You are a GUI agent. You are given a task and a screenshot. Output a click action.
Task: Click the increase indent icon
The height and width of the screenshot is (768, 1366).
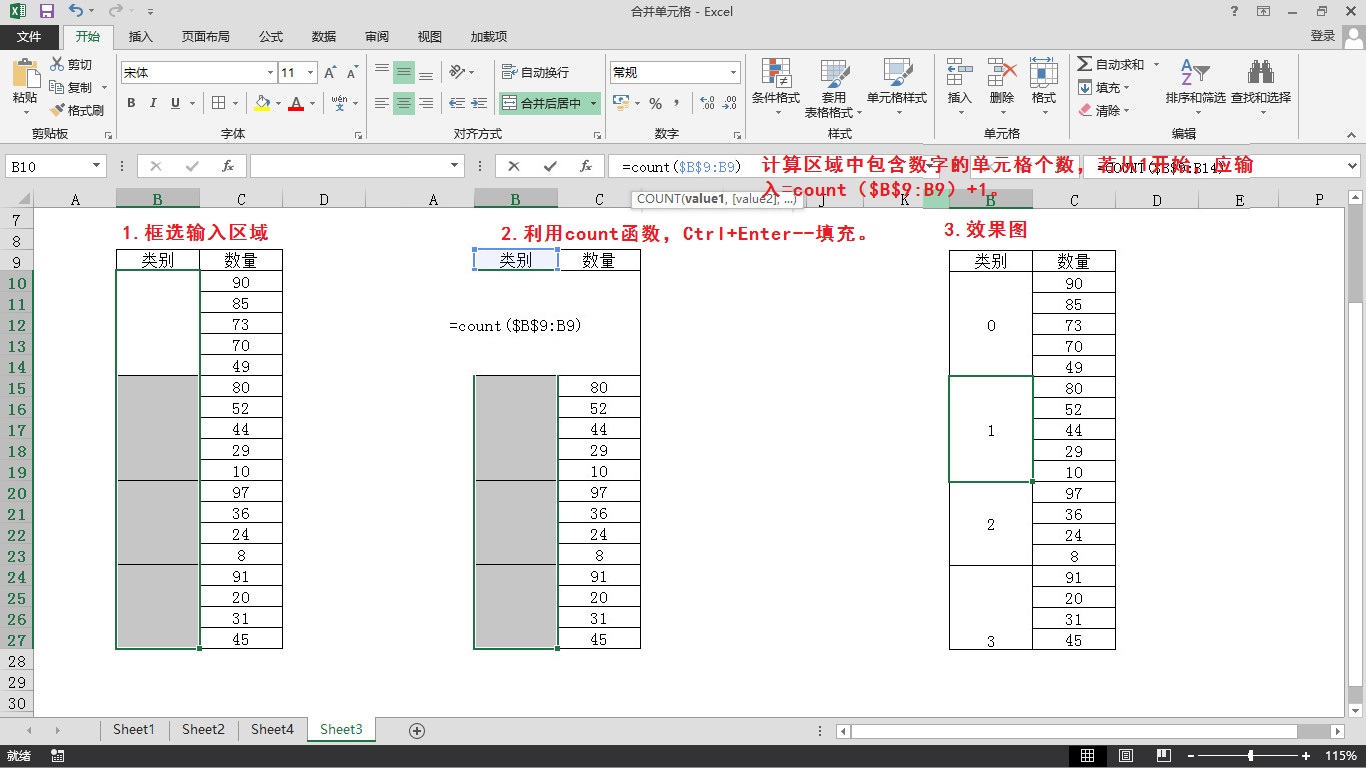pos(479,103)
